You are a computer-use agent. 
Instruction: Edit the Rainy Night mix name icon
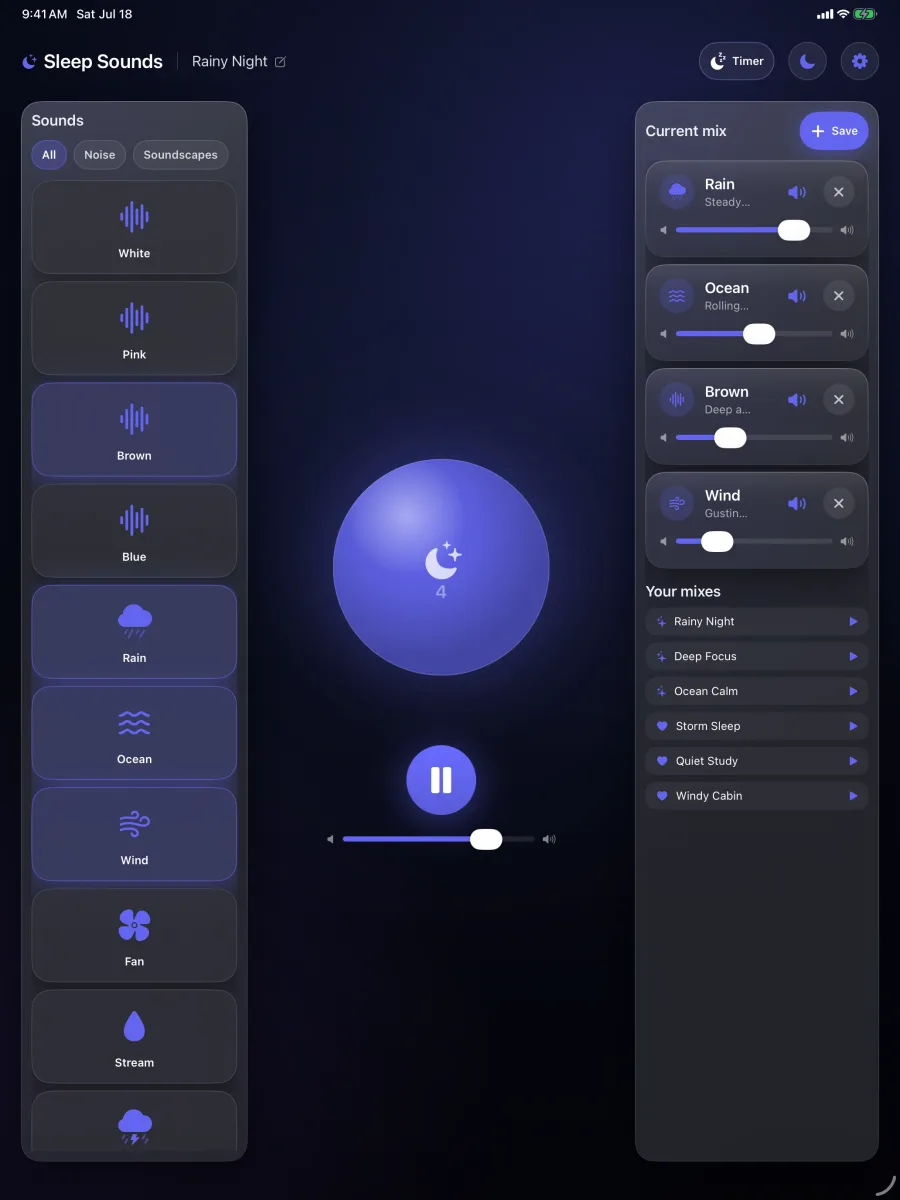pos(280,62)
